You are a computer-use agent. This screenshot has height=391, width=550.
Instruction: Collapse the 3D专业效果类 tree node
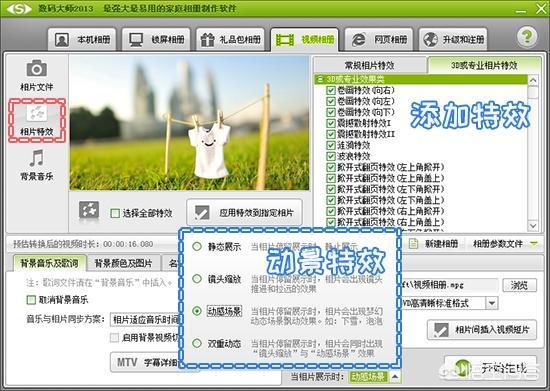319,79
